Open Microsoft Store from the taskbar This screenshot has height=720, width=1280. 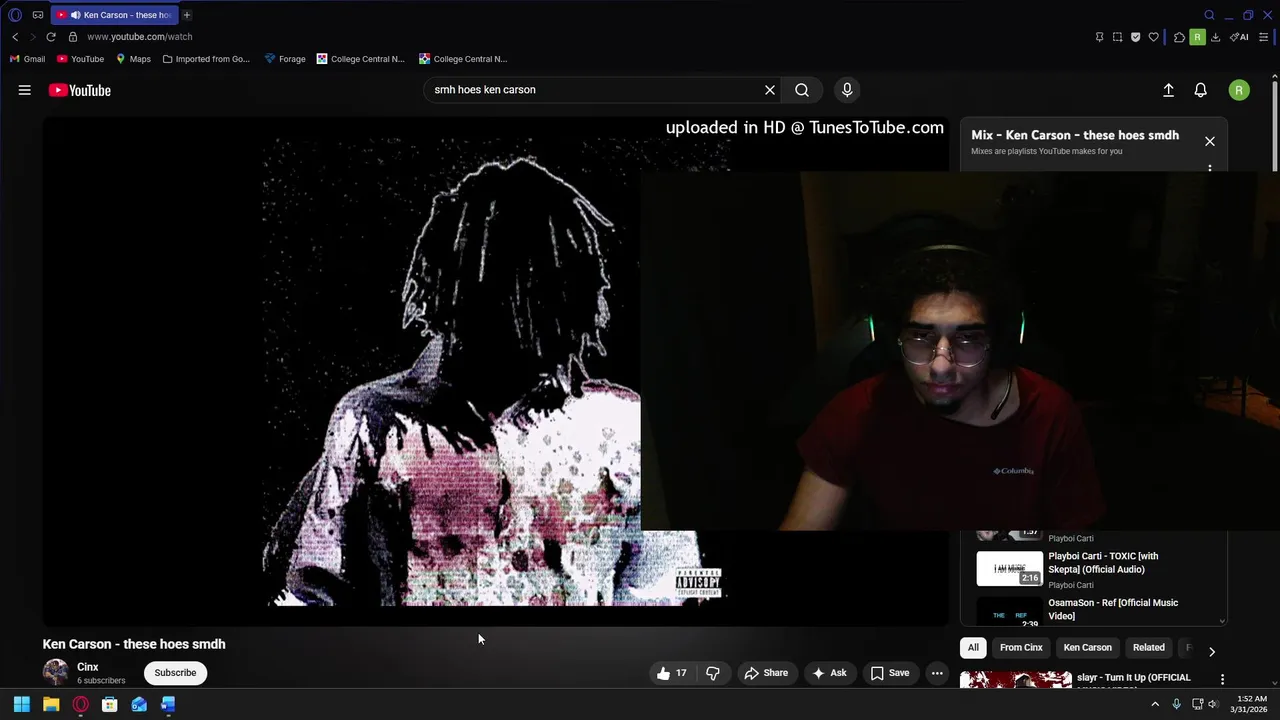(110, 704)
